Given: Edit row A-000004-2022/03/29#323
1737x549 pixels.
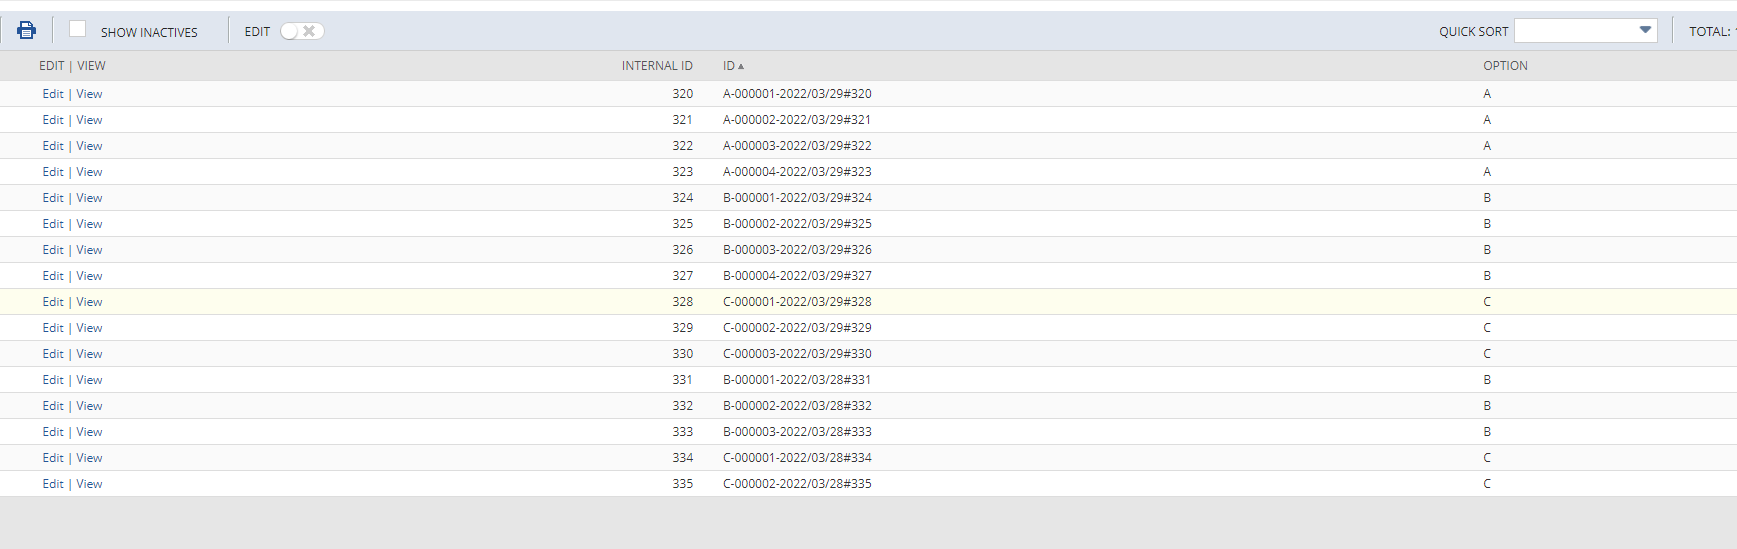Looking at the screenshot, I should coord(53,172).
